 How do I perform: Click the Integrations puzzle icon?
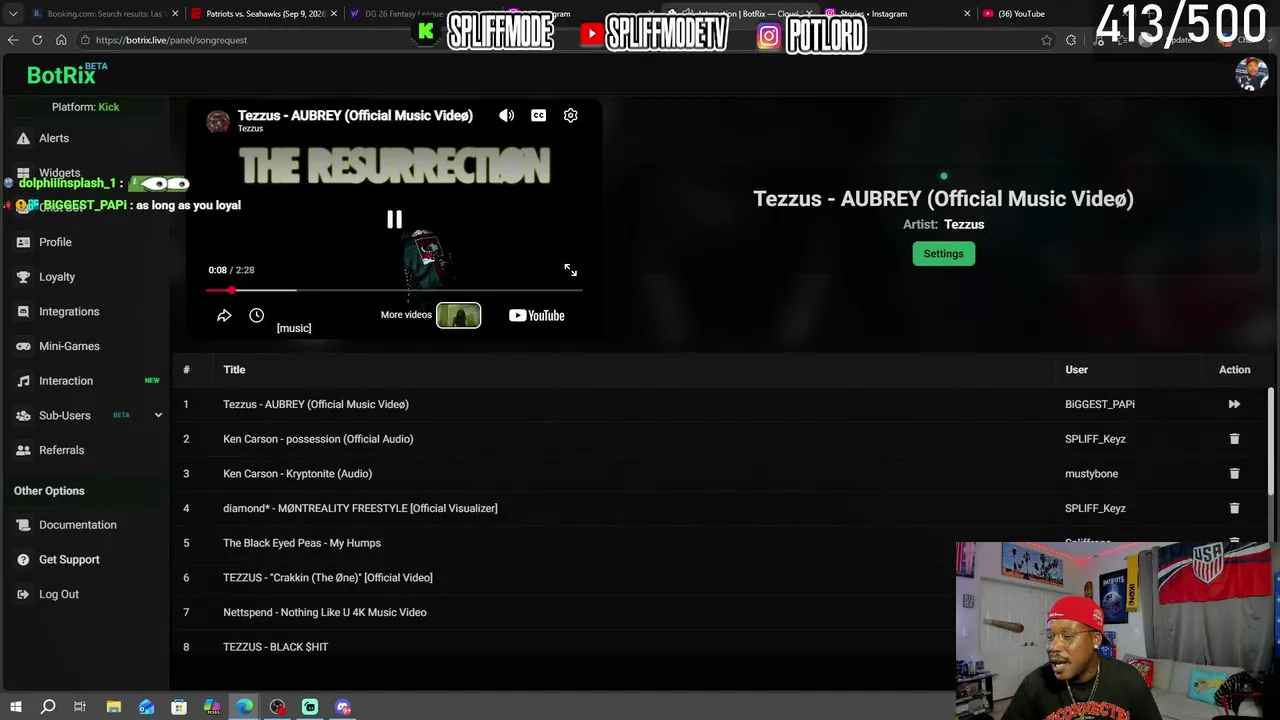coord(23,312)
